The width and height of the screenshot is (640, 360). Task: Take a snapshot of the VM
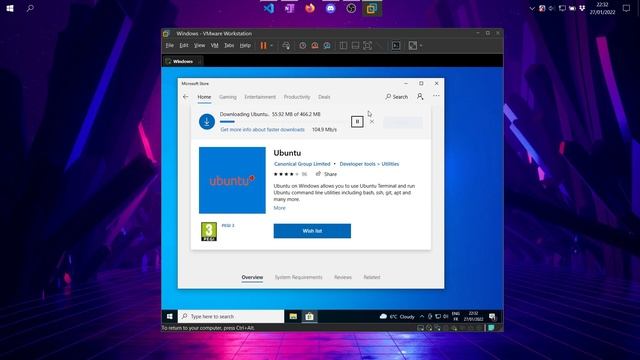pos(302,46)
